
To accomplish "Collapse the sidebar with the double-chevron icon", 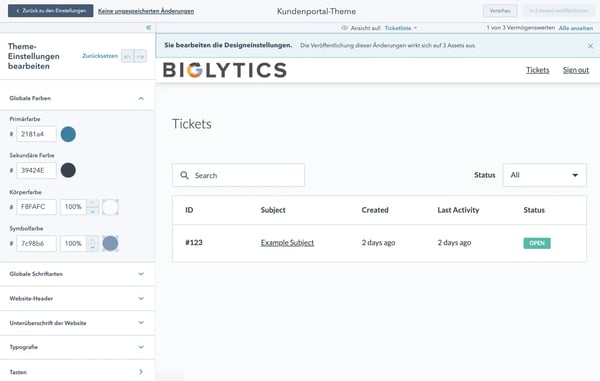I will click(x=148, y=28).
